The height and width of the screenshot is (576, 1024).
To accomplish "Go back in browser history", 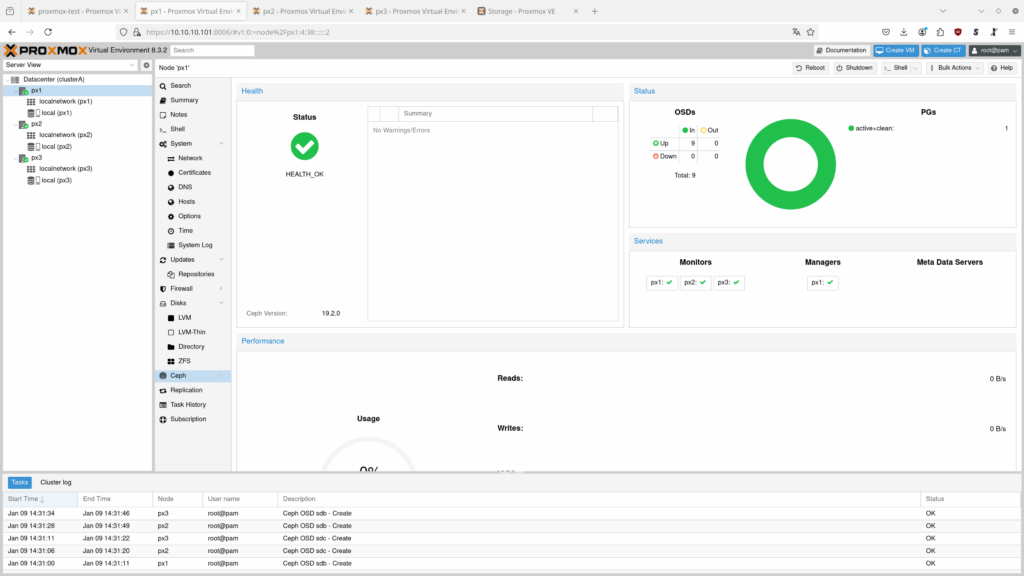I will 12,32.
